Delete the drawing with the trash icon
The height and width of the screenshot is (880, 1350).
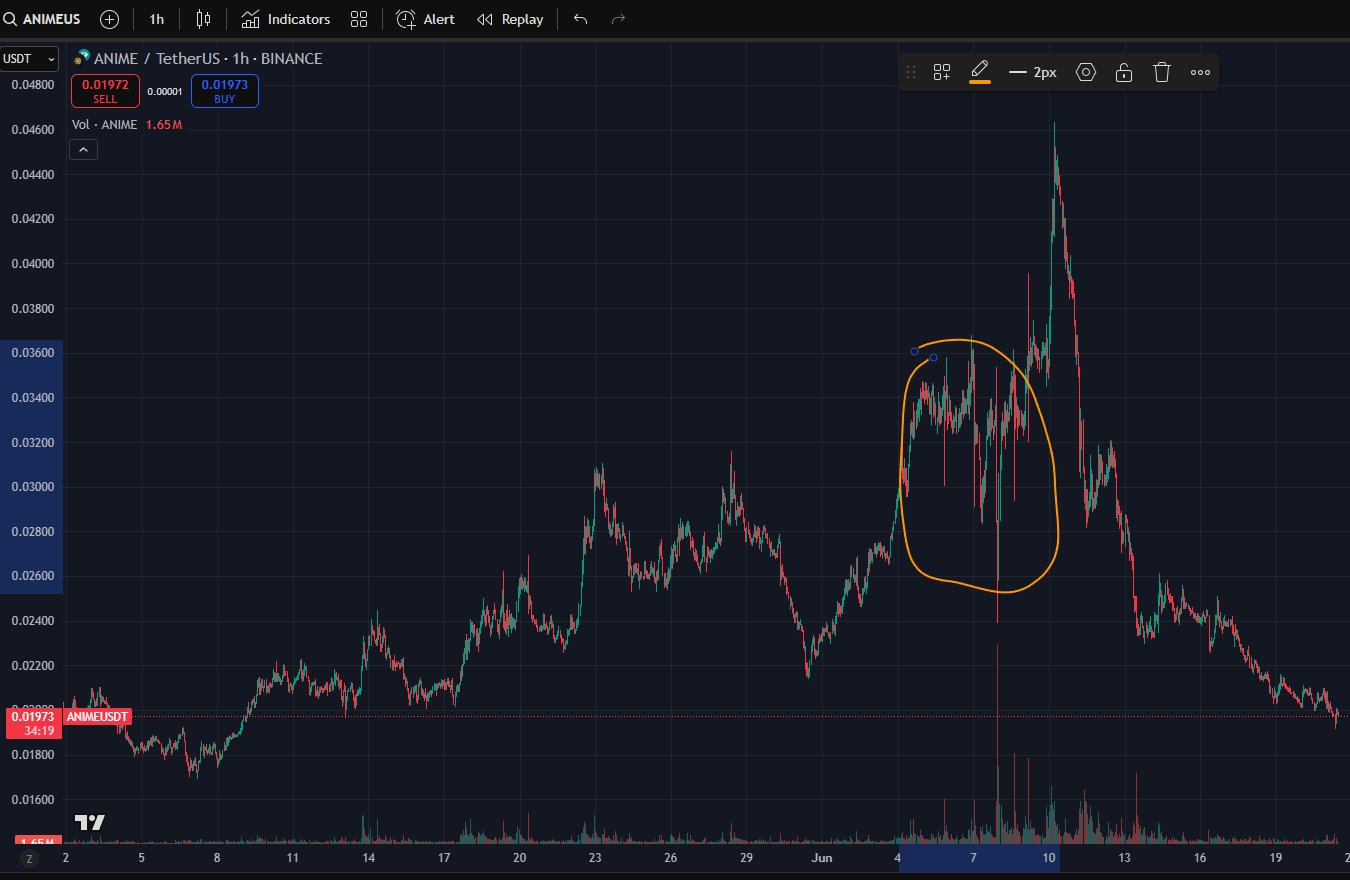coord(1161,72)
